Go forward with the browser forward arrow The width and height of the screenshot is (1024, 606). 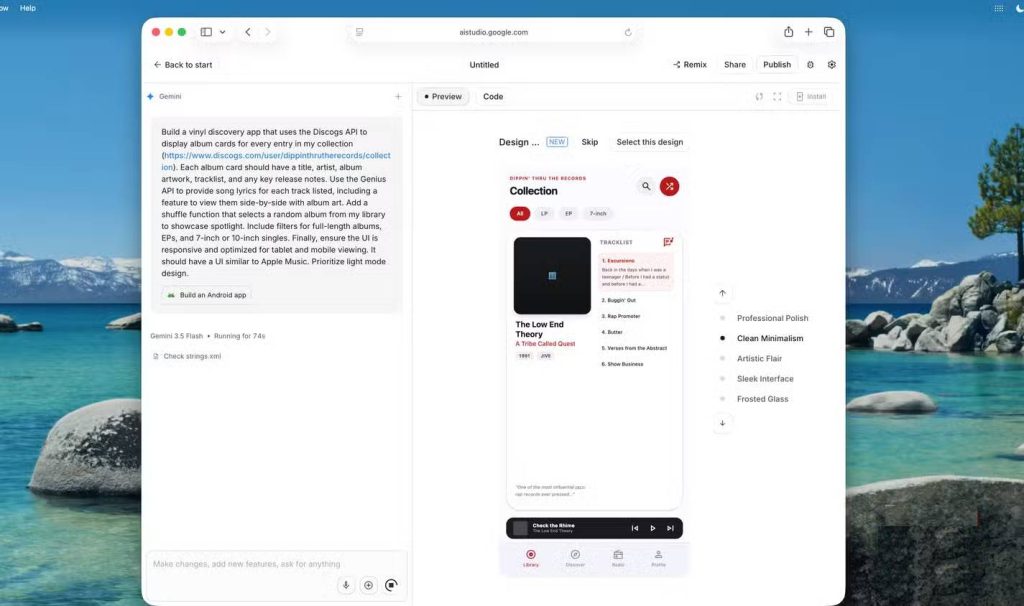(268, 32)
